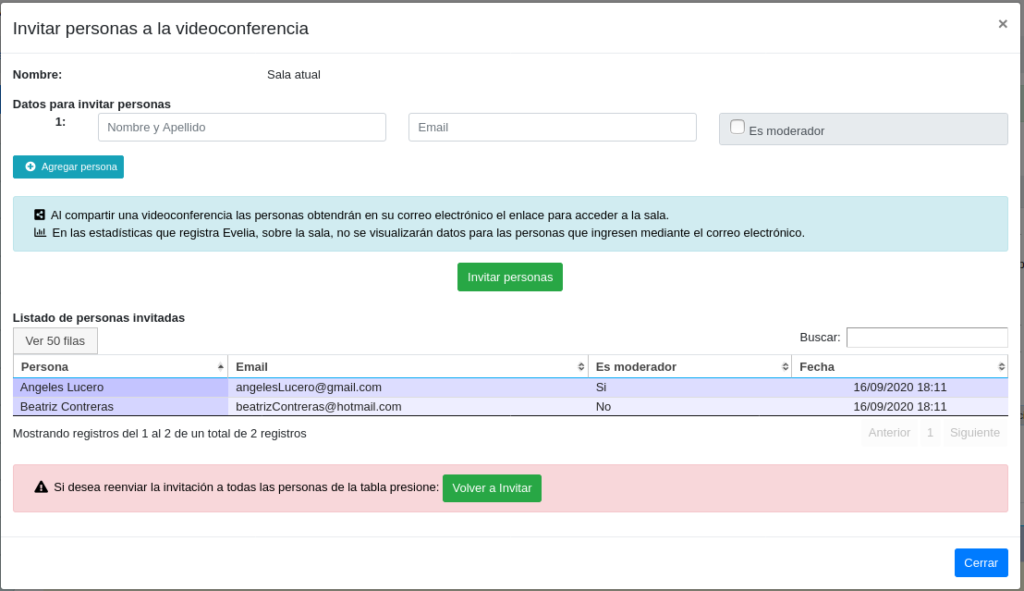
Task: Sort table by Persona column arrow
Action: (x=221, y=367)
